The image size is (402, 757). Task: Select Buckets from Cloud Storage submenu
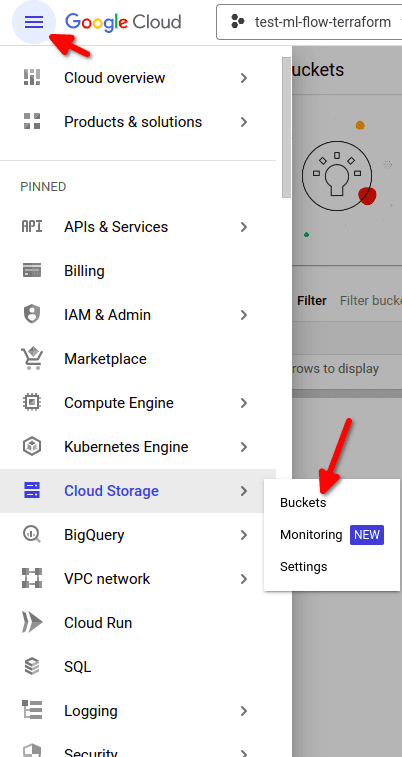click(303, 503)
